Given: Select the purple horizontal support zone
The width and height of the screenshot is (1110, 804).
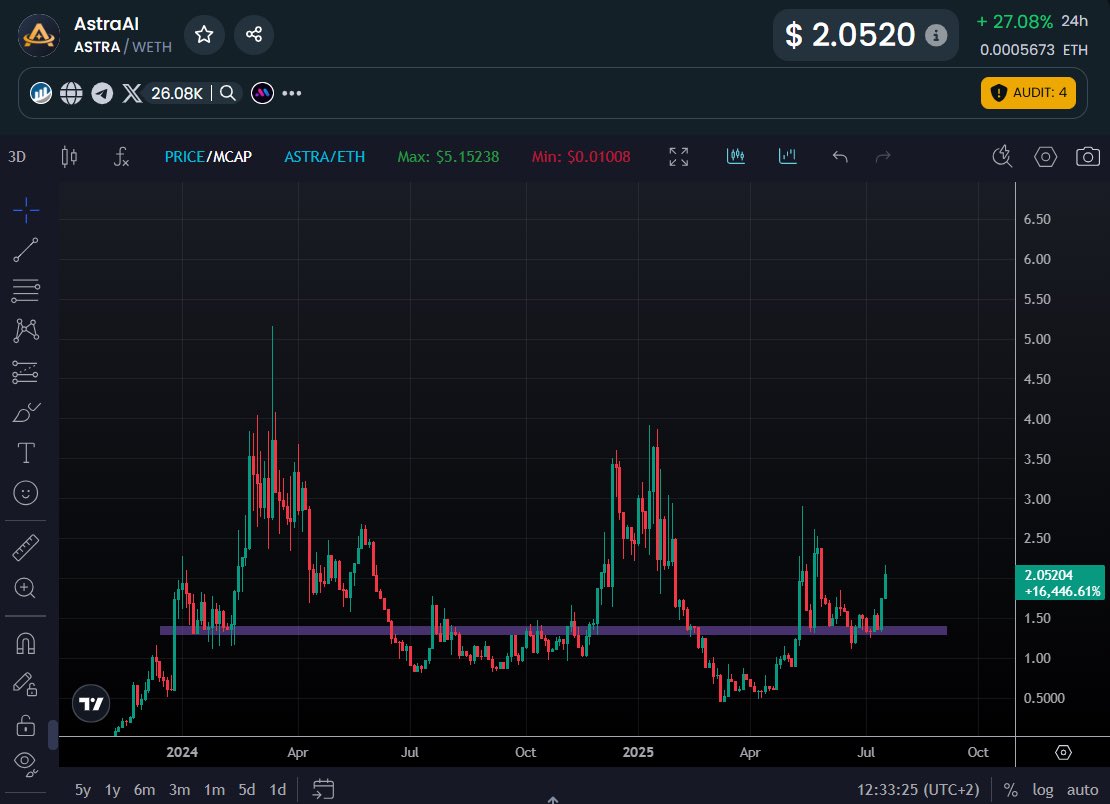Looking at the screenshot, I should pyautogui.click(x=554, y=630).
